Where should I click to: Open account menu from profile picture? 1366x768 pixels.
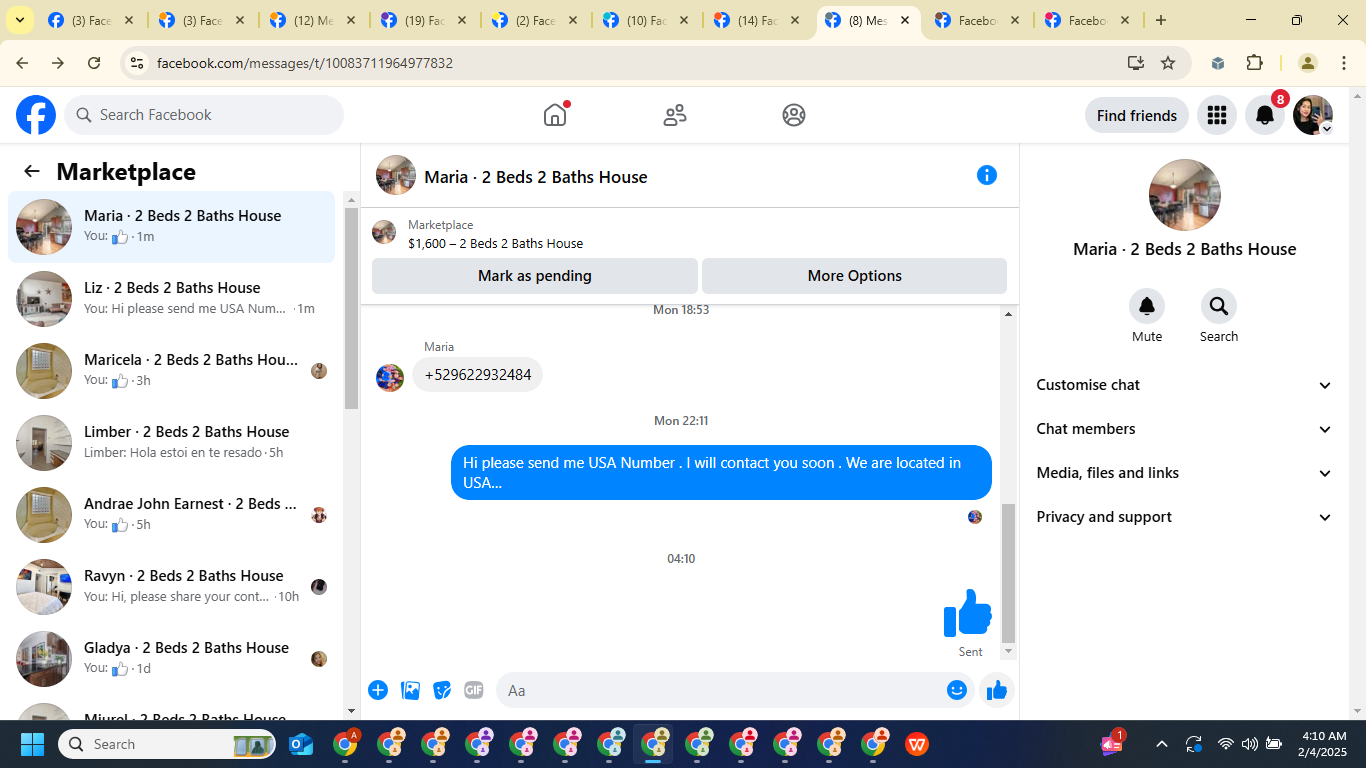point(1313,115)
